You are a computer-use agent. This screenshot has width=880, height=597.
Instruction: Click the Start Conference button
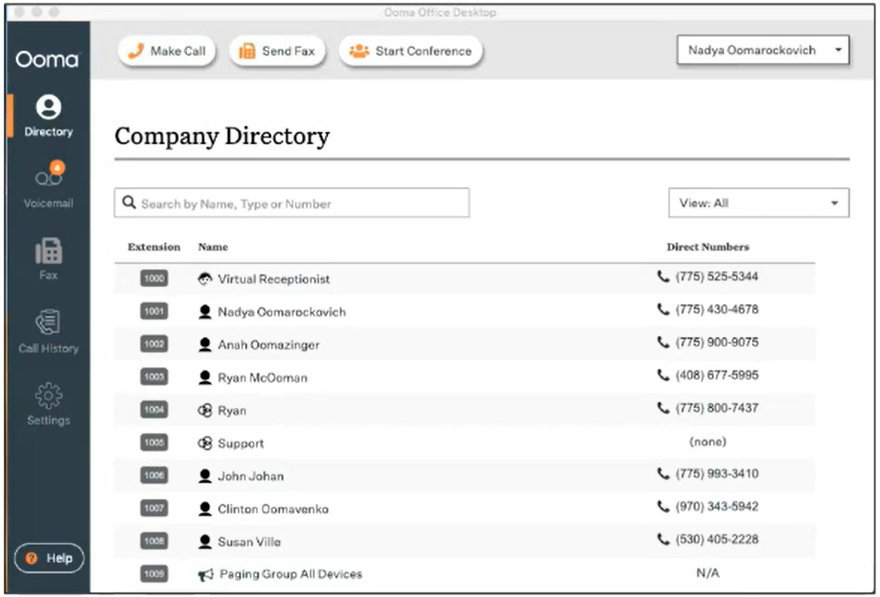(x=411, y=51)
